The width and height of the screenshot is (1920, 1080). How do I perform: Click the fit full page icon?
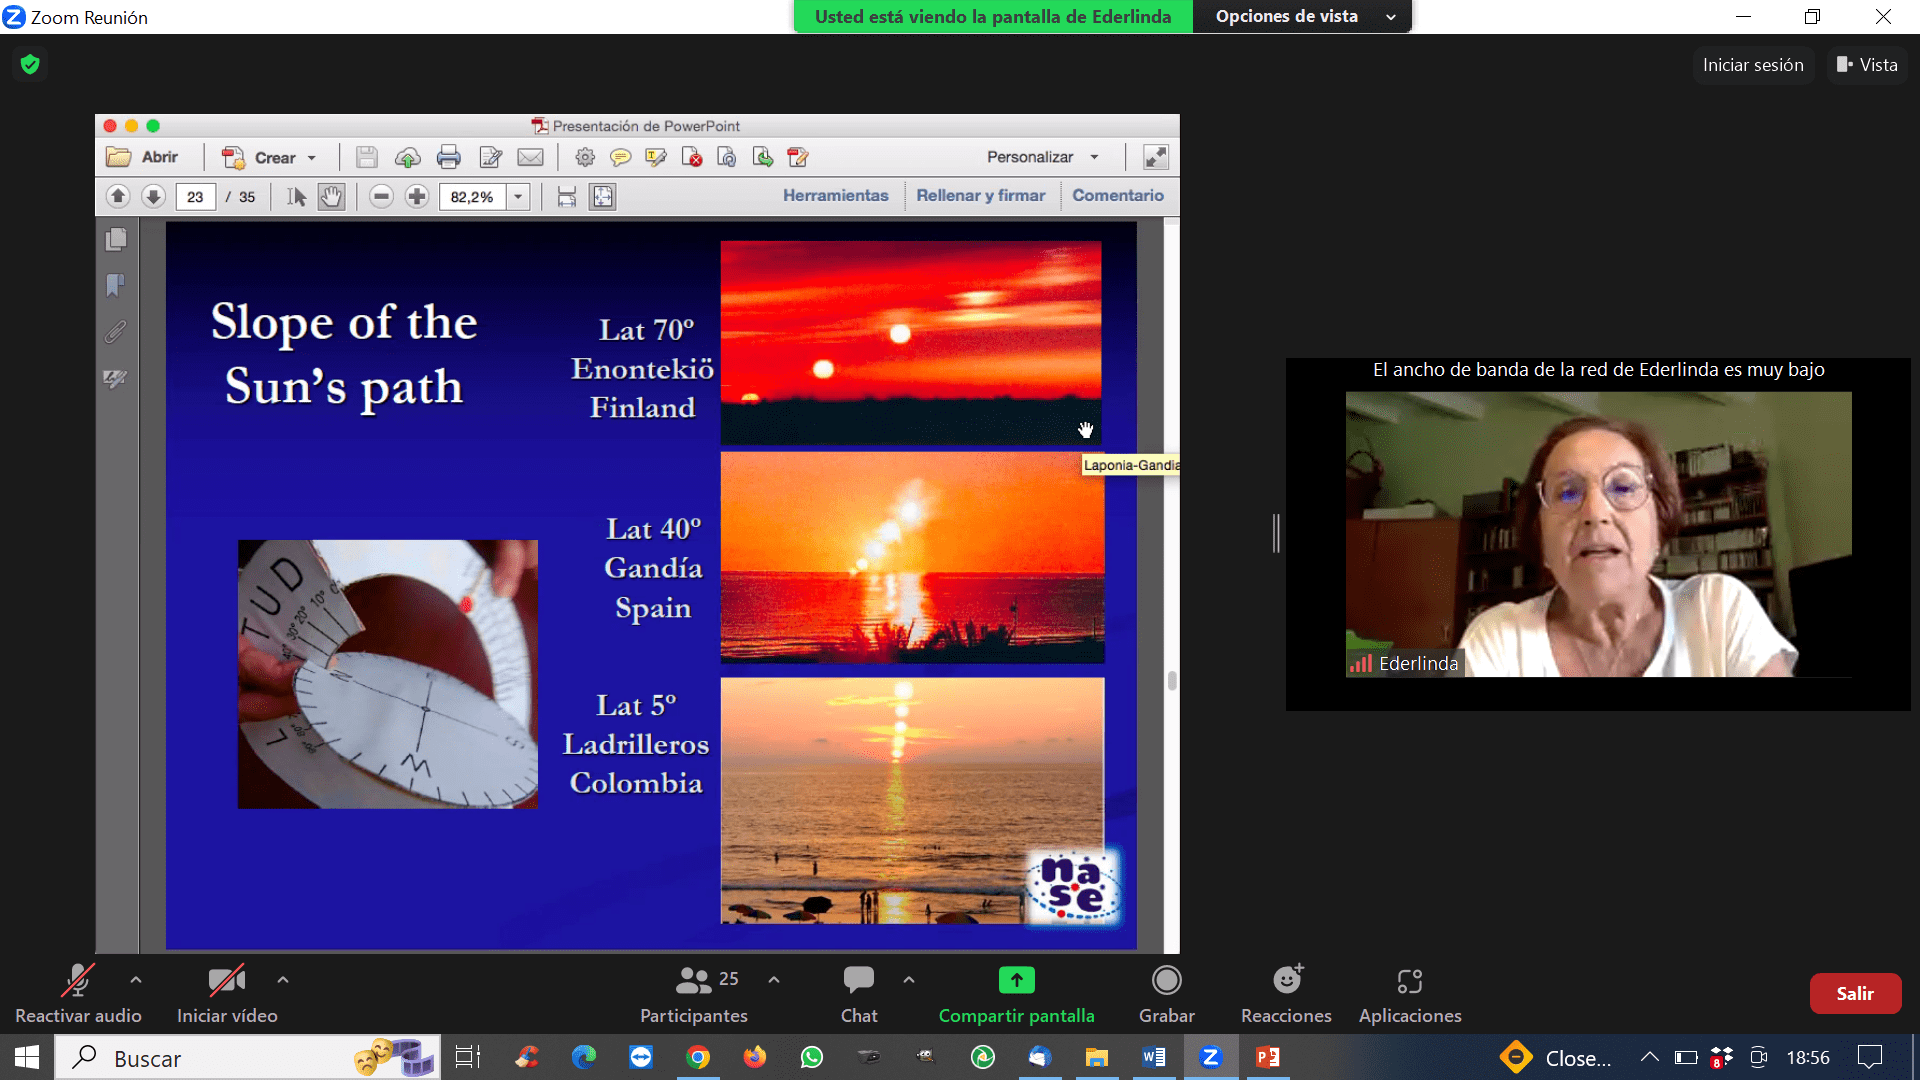(x=603, y=197)
